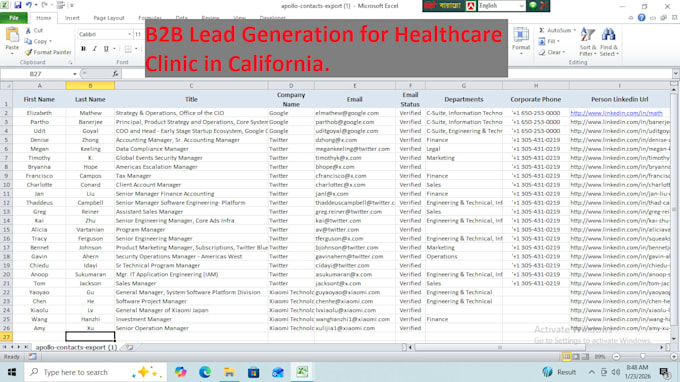Expand the Underline style dropdown arrow

[114, 49]
